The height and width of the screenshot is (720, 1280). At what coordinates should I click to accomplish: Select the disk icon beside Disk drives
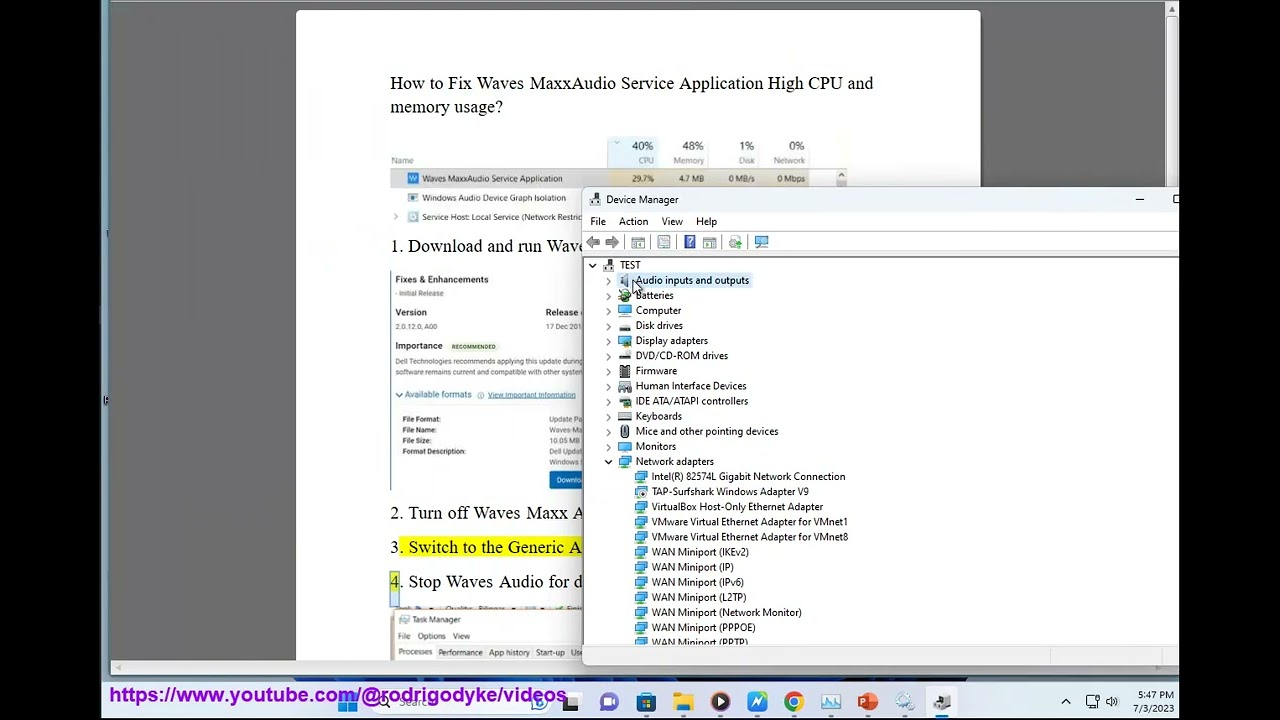(x=625, y=326)
